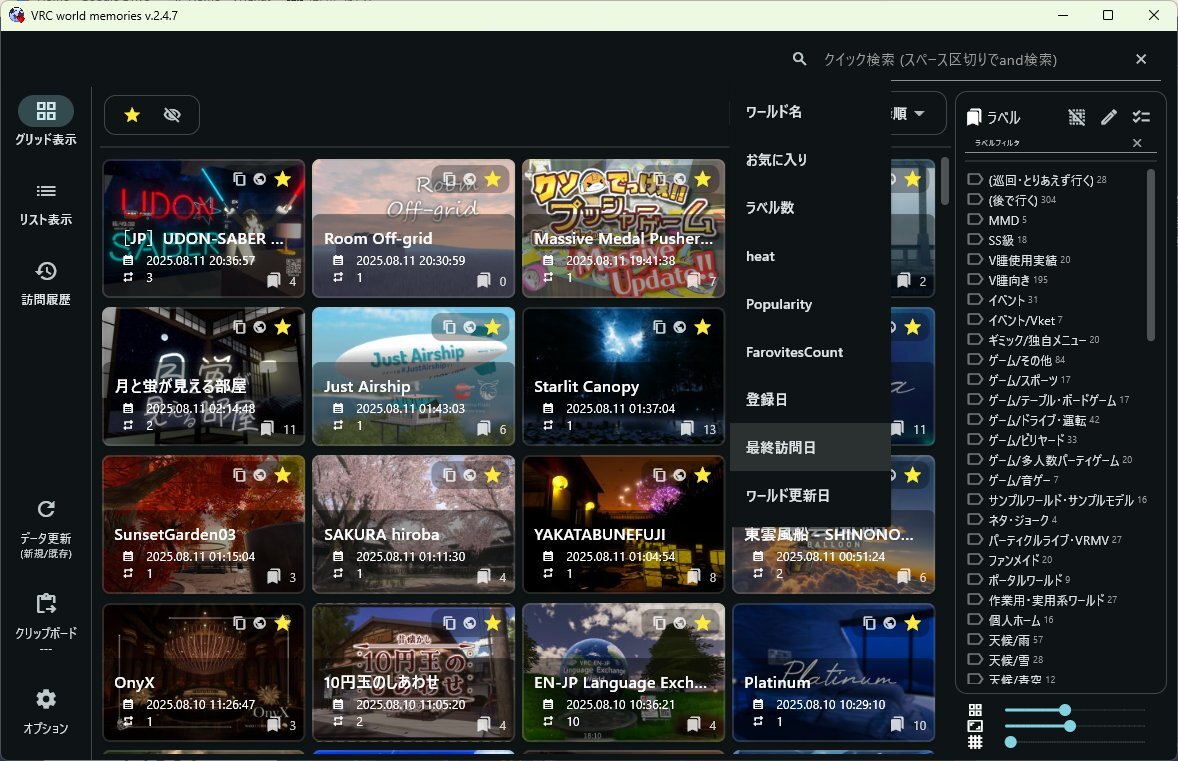
Task: Open 月と蛍が見える部屋 world card
Action: (204, 376)
